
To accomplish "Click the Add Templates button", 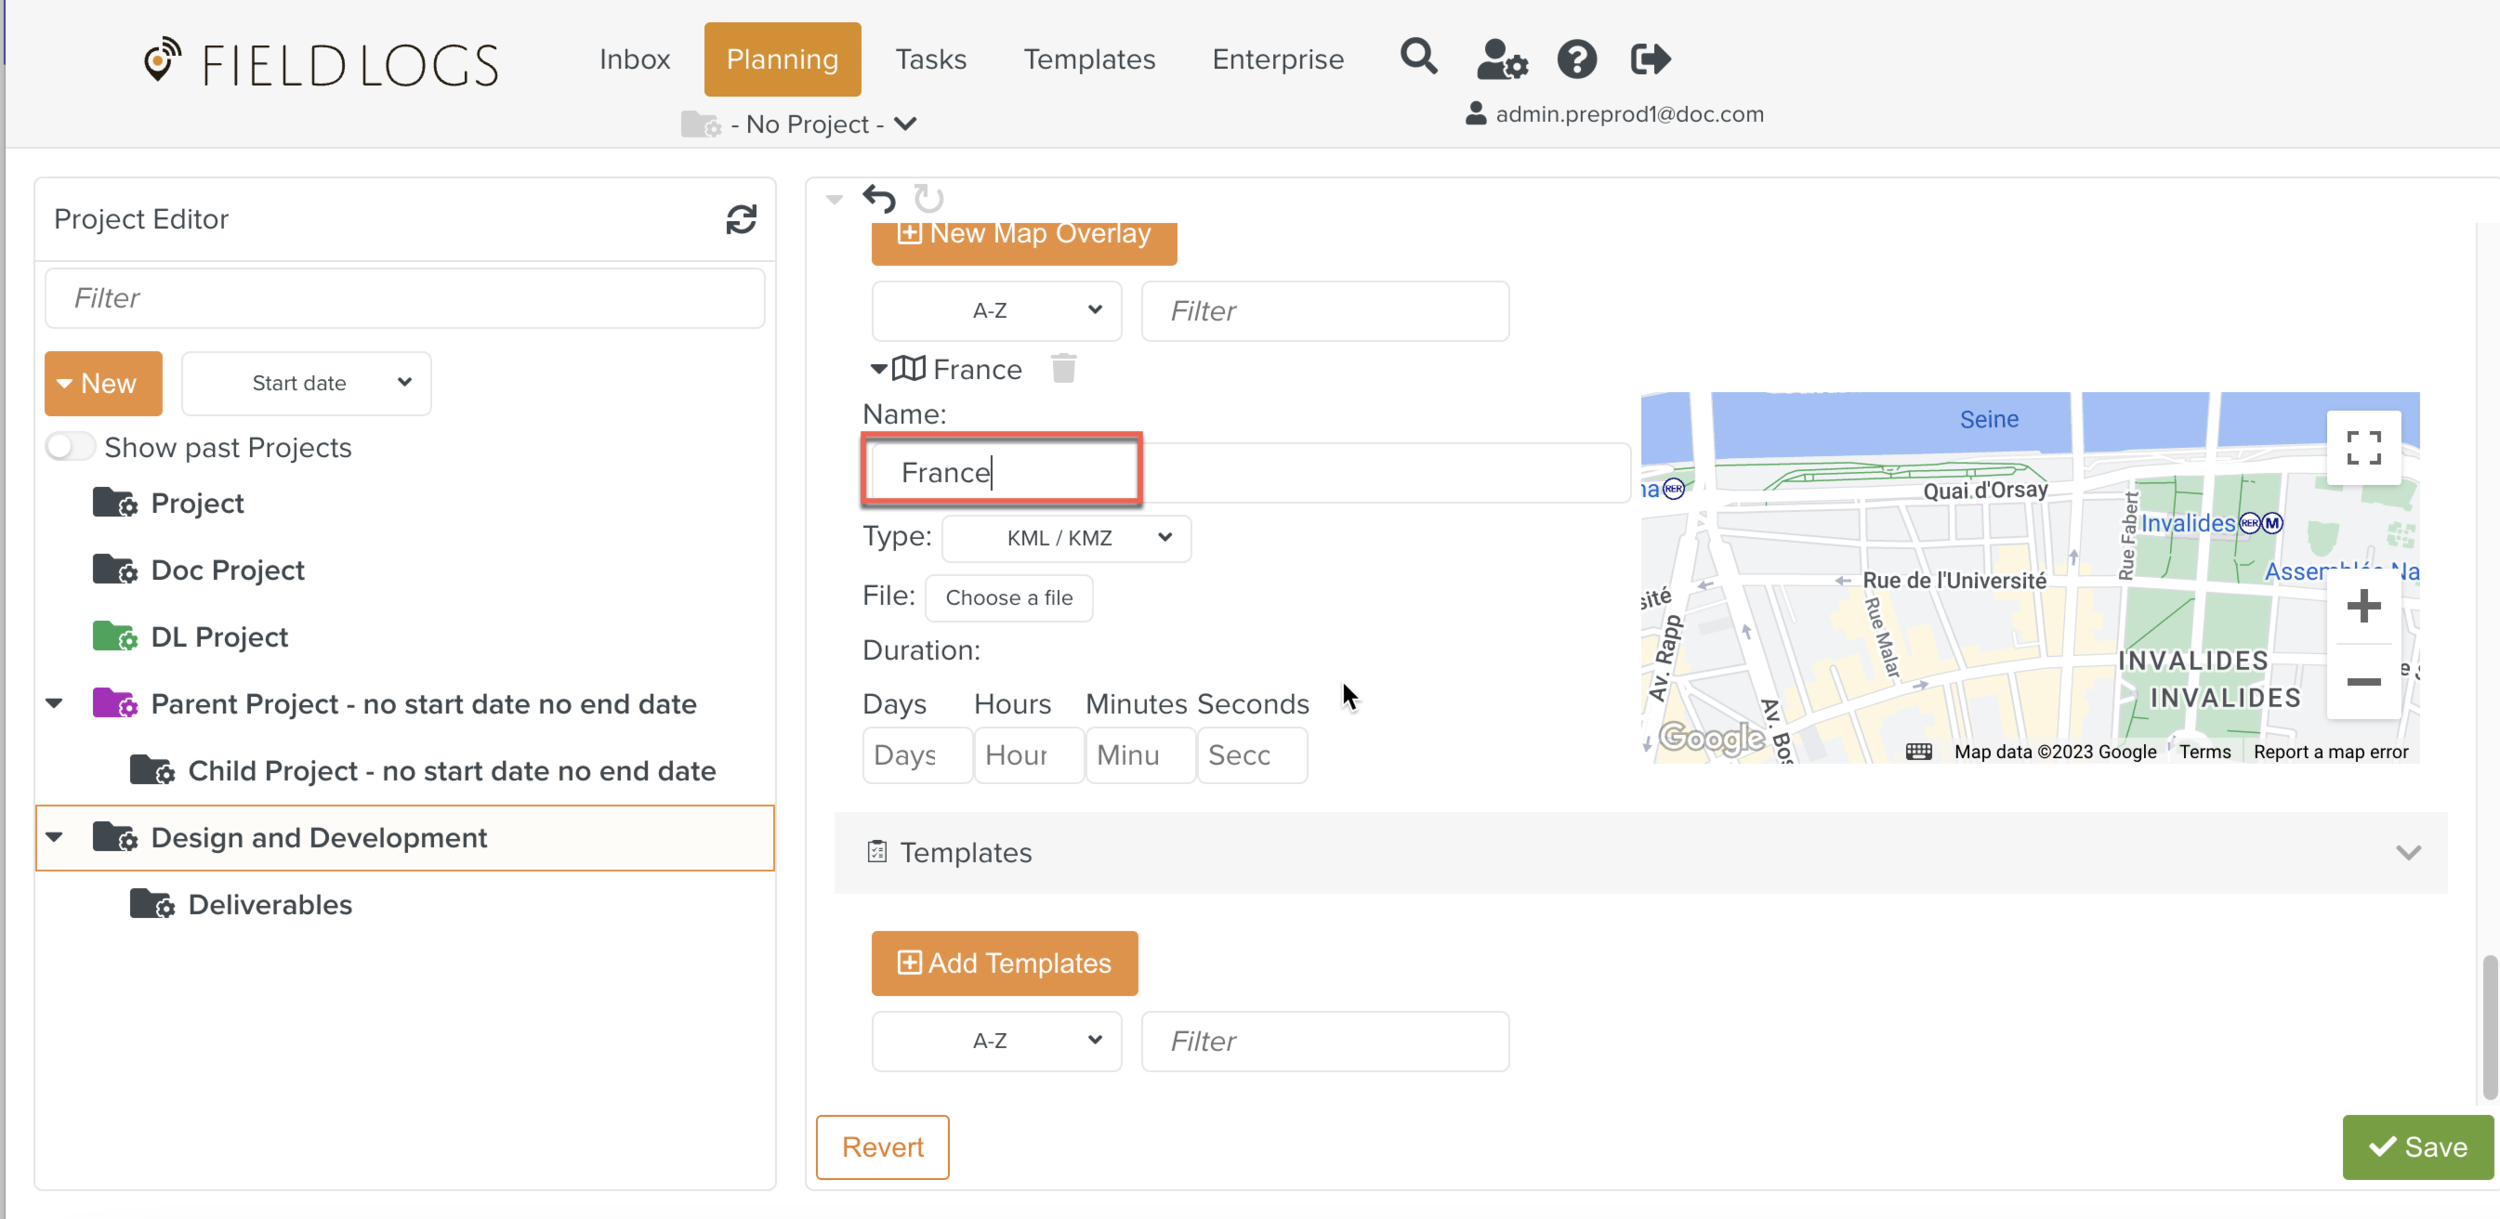I will (x=1004, y=963).
